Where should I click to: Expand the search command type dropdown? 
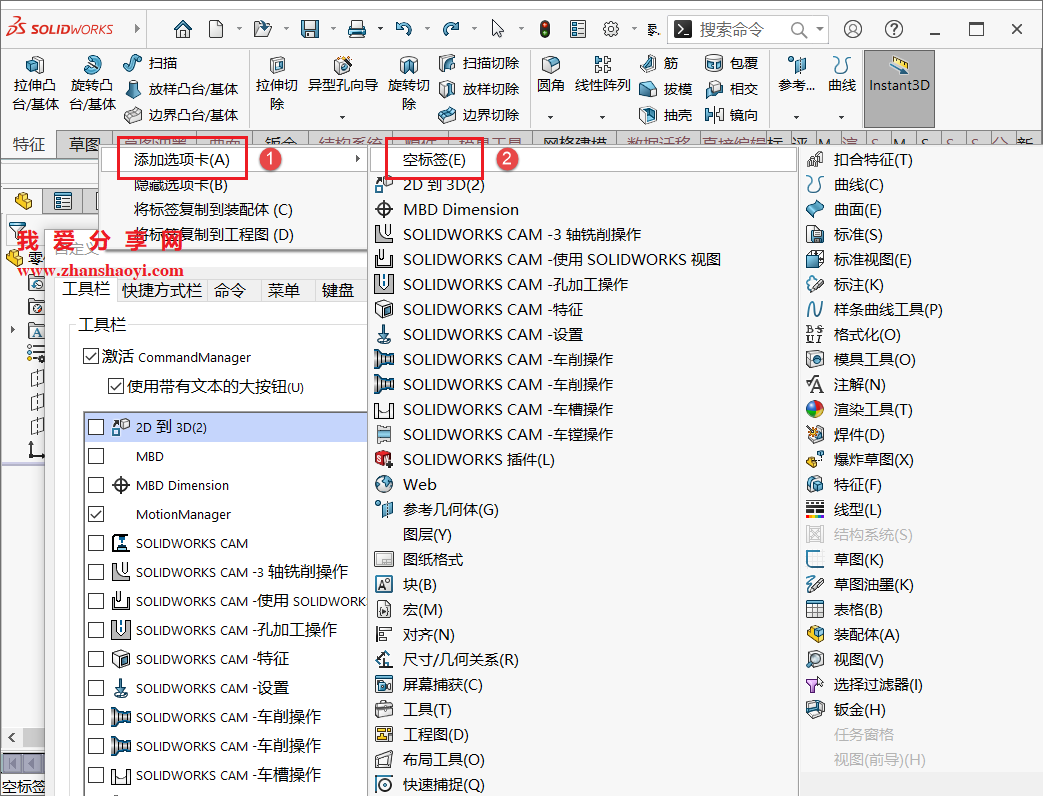(x=818, y=29)
